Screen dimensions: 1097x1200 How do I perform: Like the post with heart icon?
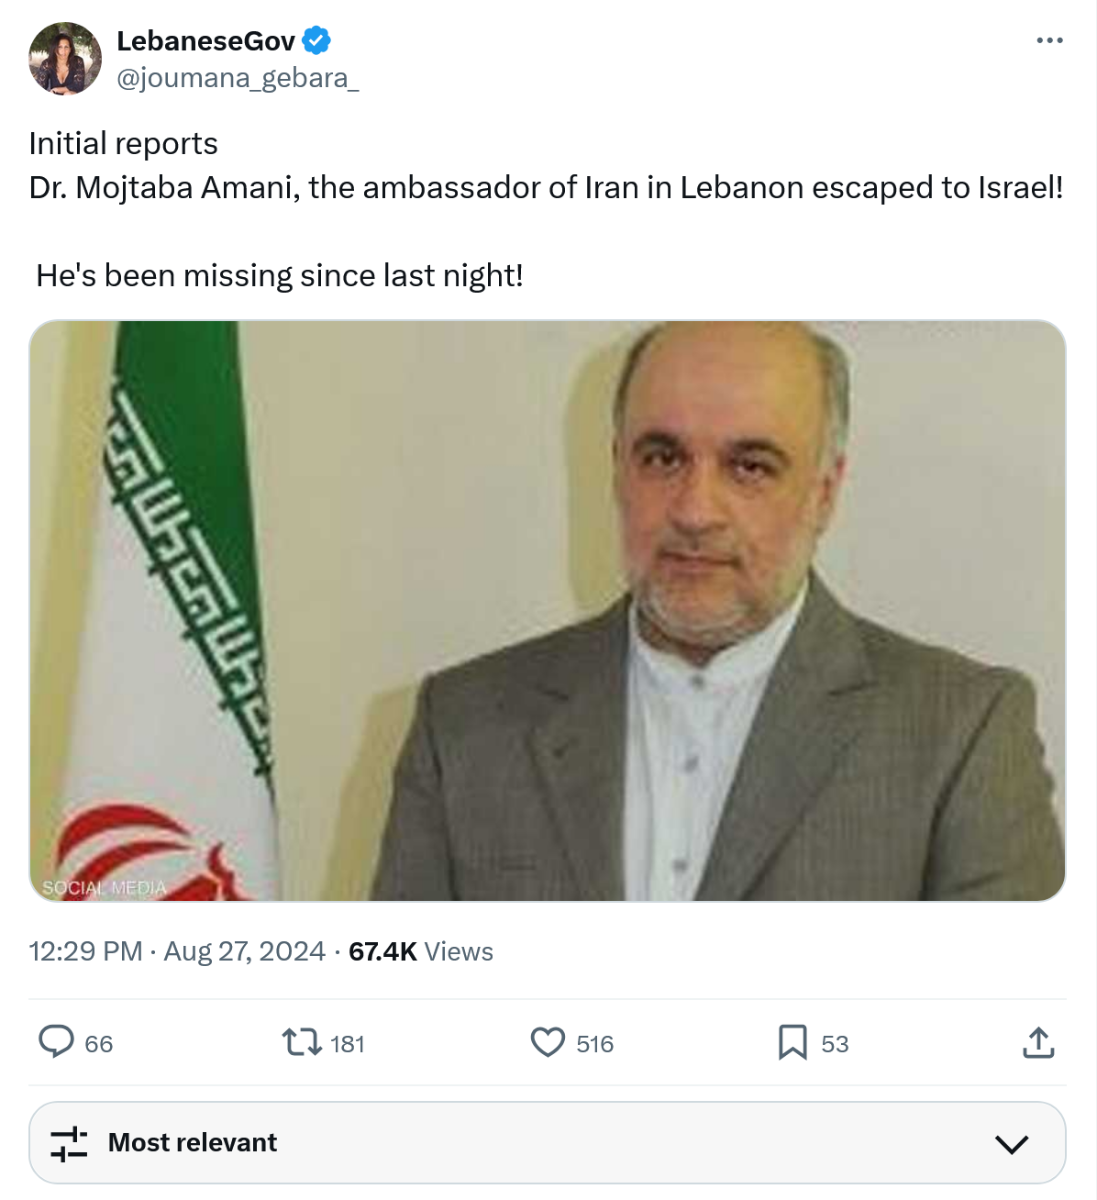pyautogui.click(x=547, y=1043)
